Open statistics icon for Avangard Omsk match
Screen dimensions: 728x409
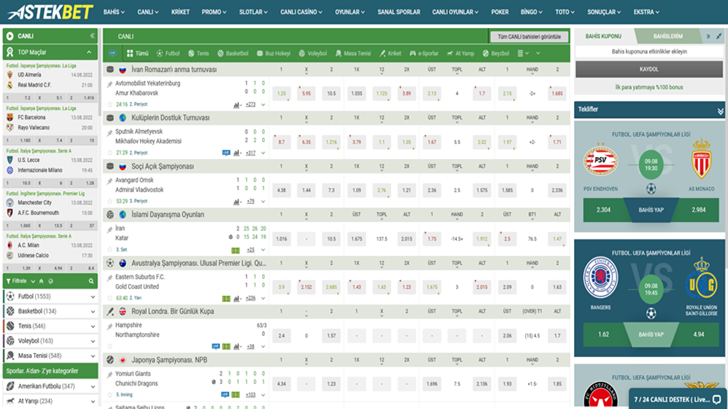pos(237,201)
